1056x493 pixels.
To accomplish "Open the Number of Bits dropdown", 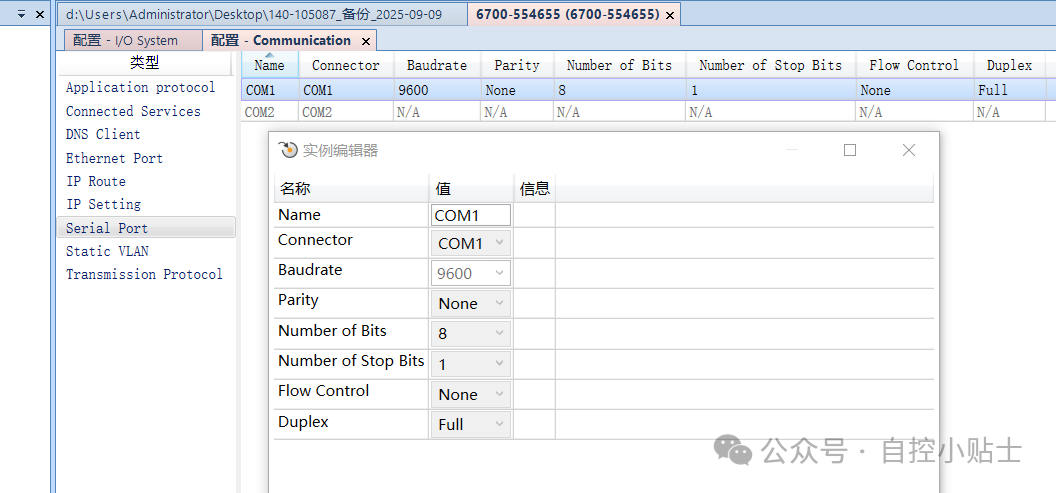I will (471, 333).
